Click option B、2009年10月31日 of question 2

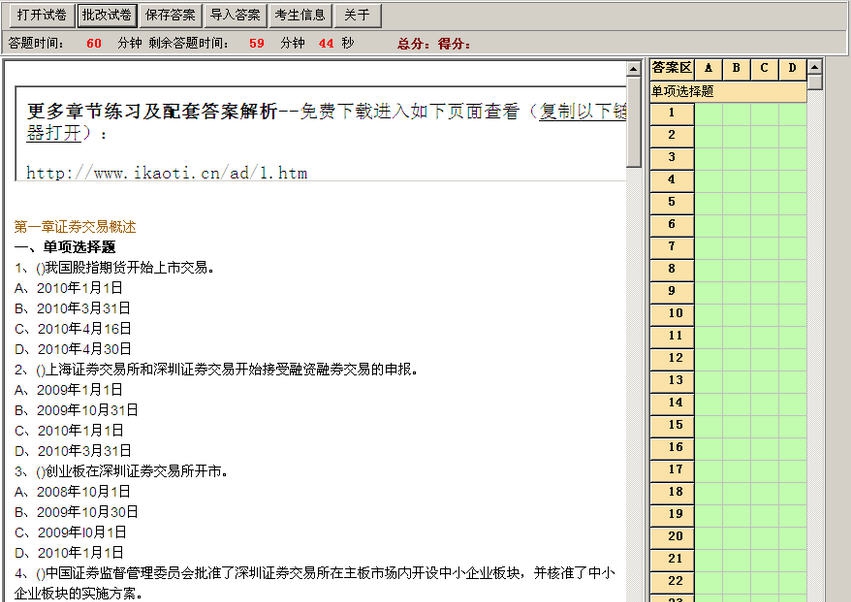[76, 410]
